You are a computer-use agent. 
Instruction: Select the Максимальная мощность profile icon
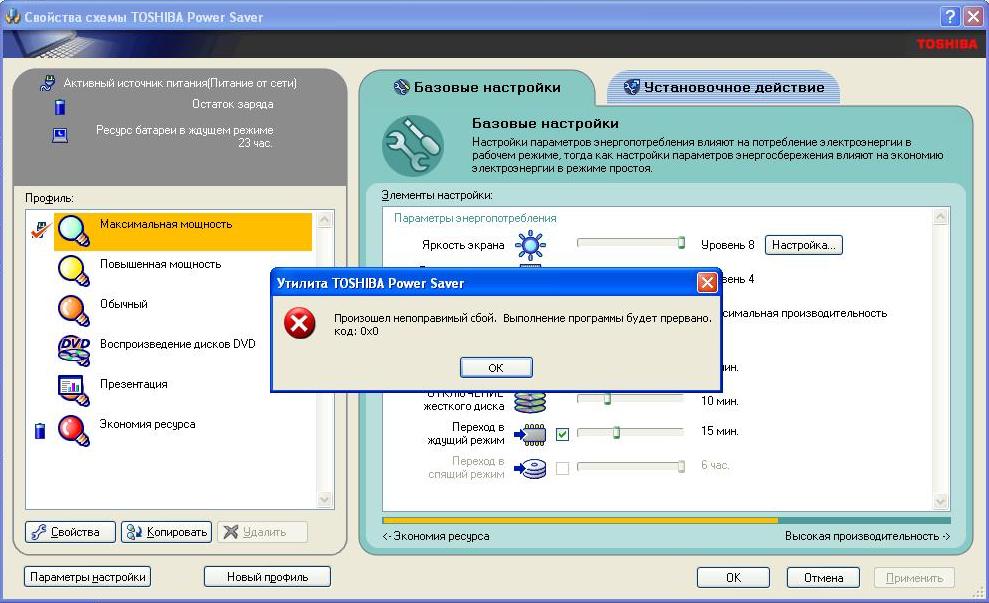(x=74, y=230)
